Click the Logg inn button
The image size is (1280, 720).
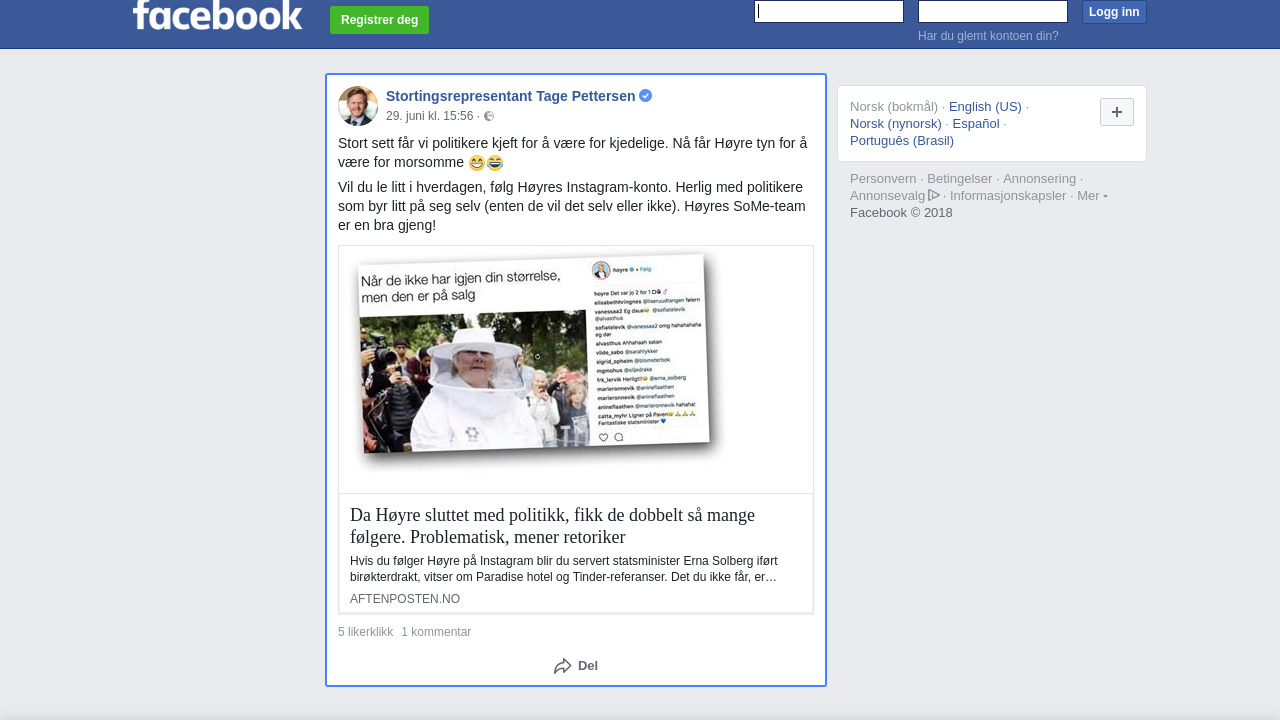tap(1114, 12)
